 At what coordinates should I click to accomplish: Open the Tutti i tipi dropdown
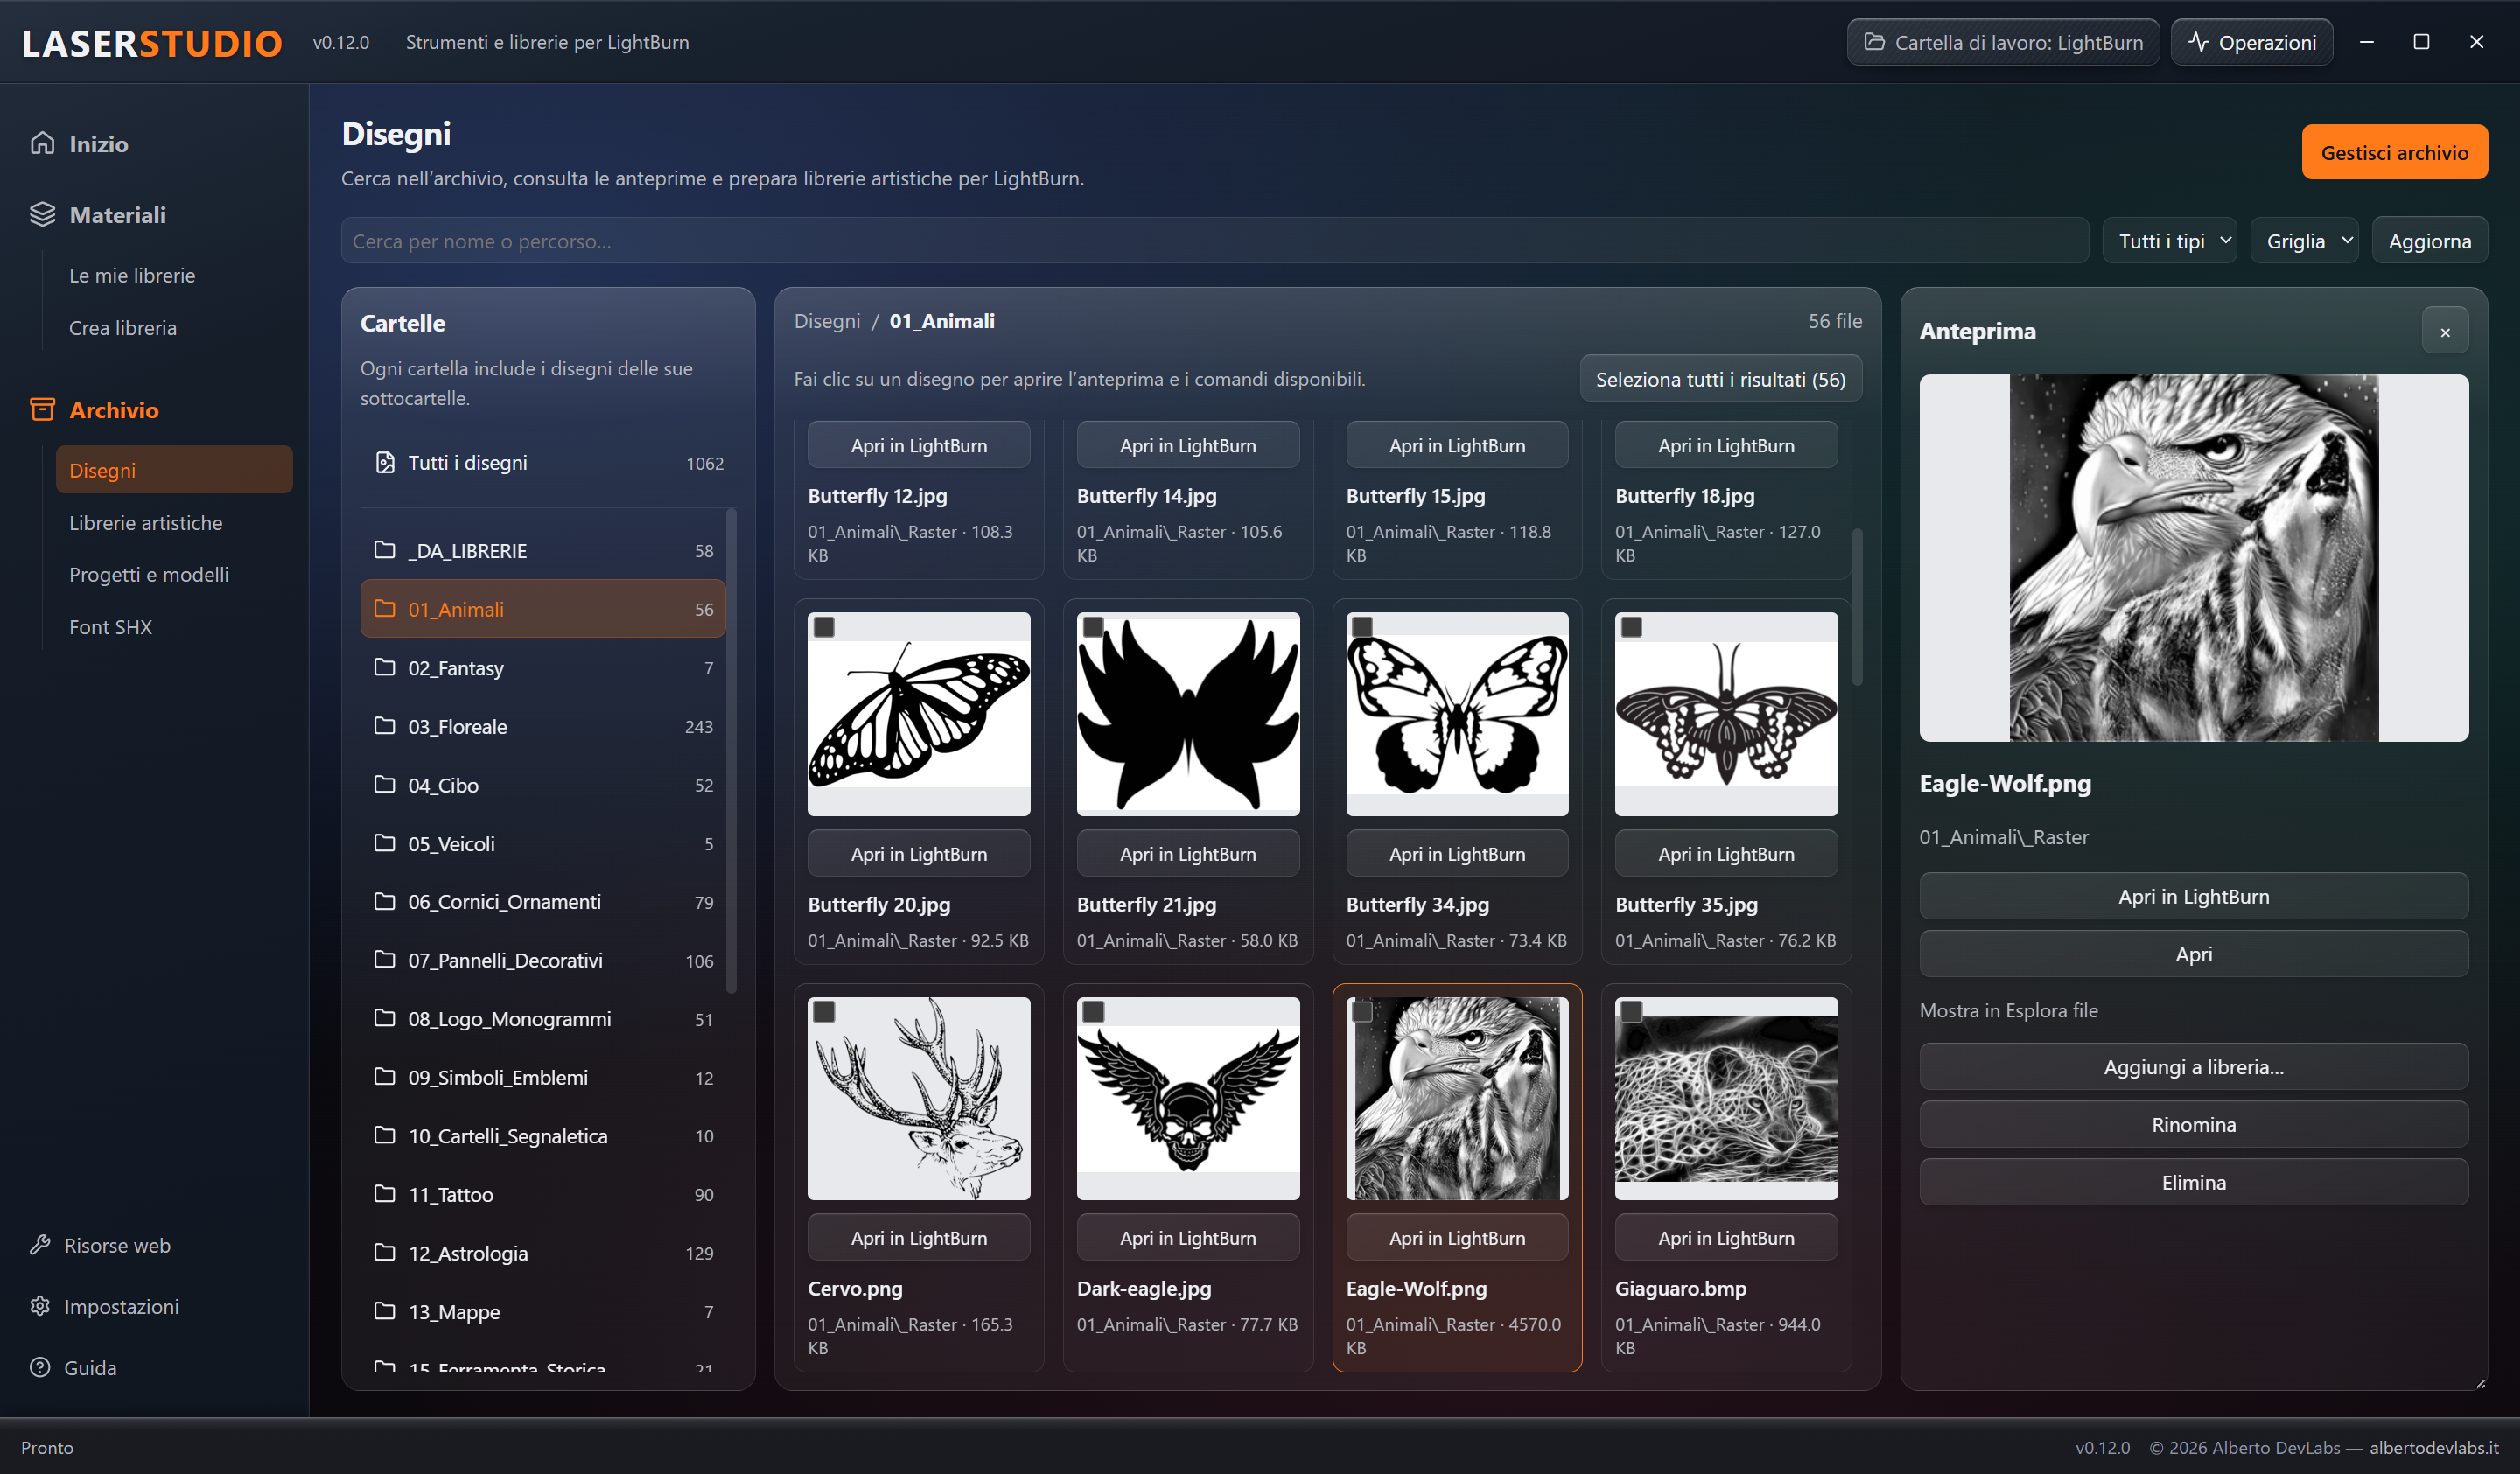coord(2169,241)
